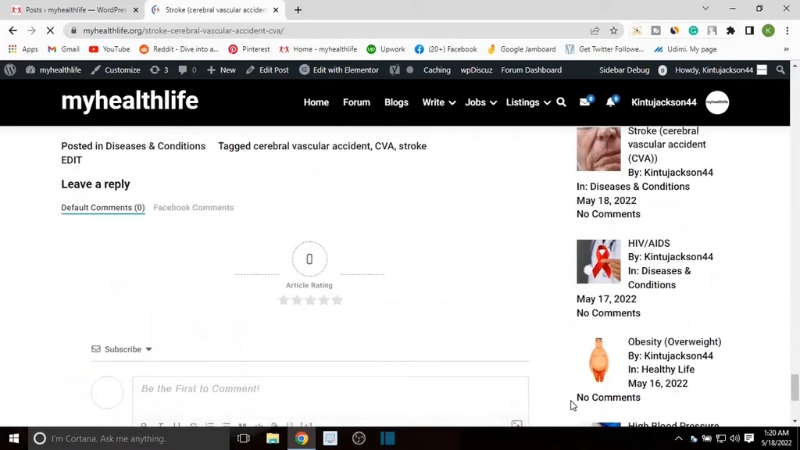The width and height of the screenshot is (800, 450).
Task: Open the WordPress logo menu in admin bar
Action: coord(10,70)
